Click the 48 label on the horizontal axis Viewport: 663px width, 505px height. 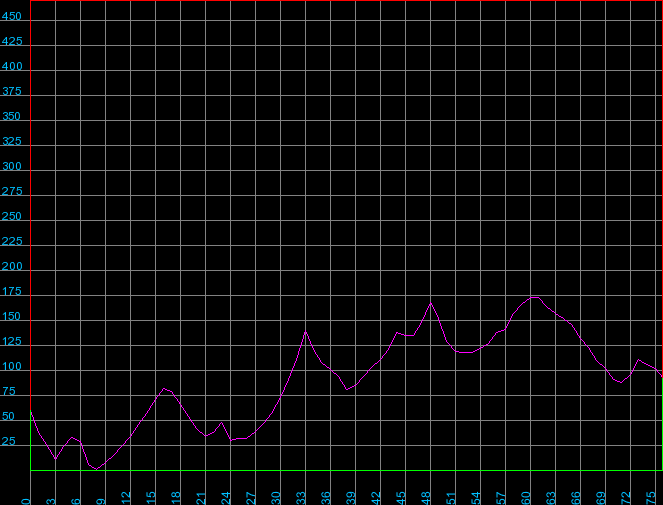[426, 498]
